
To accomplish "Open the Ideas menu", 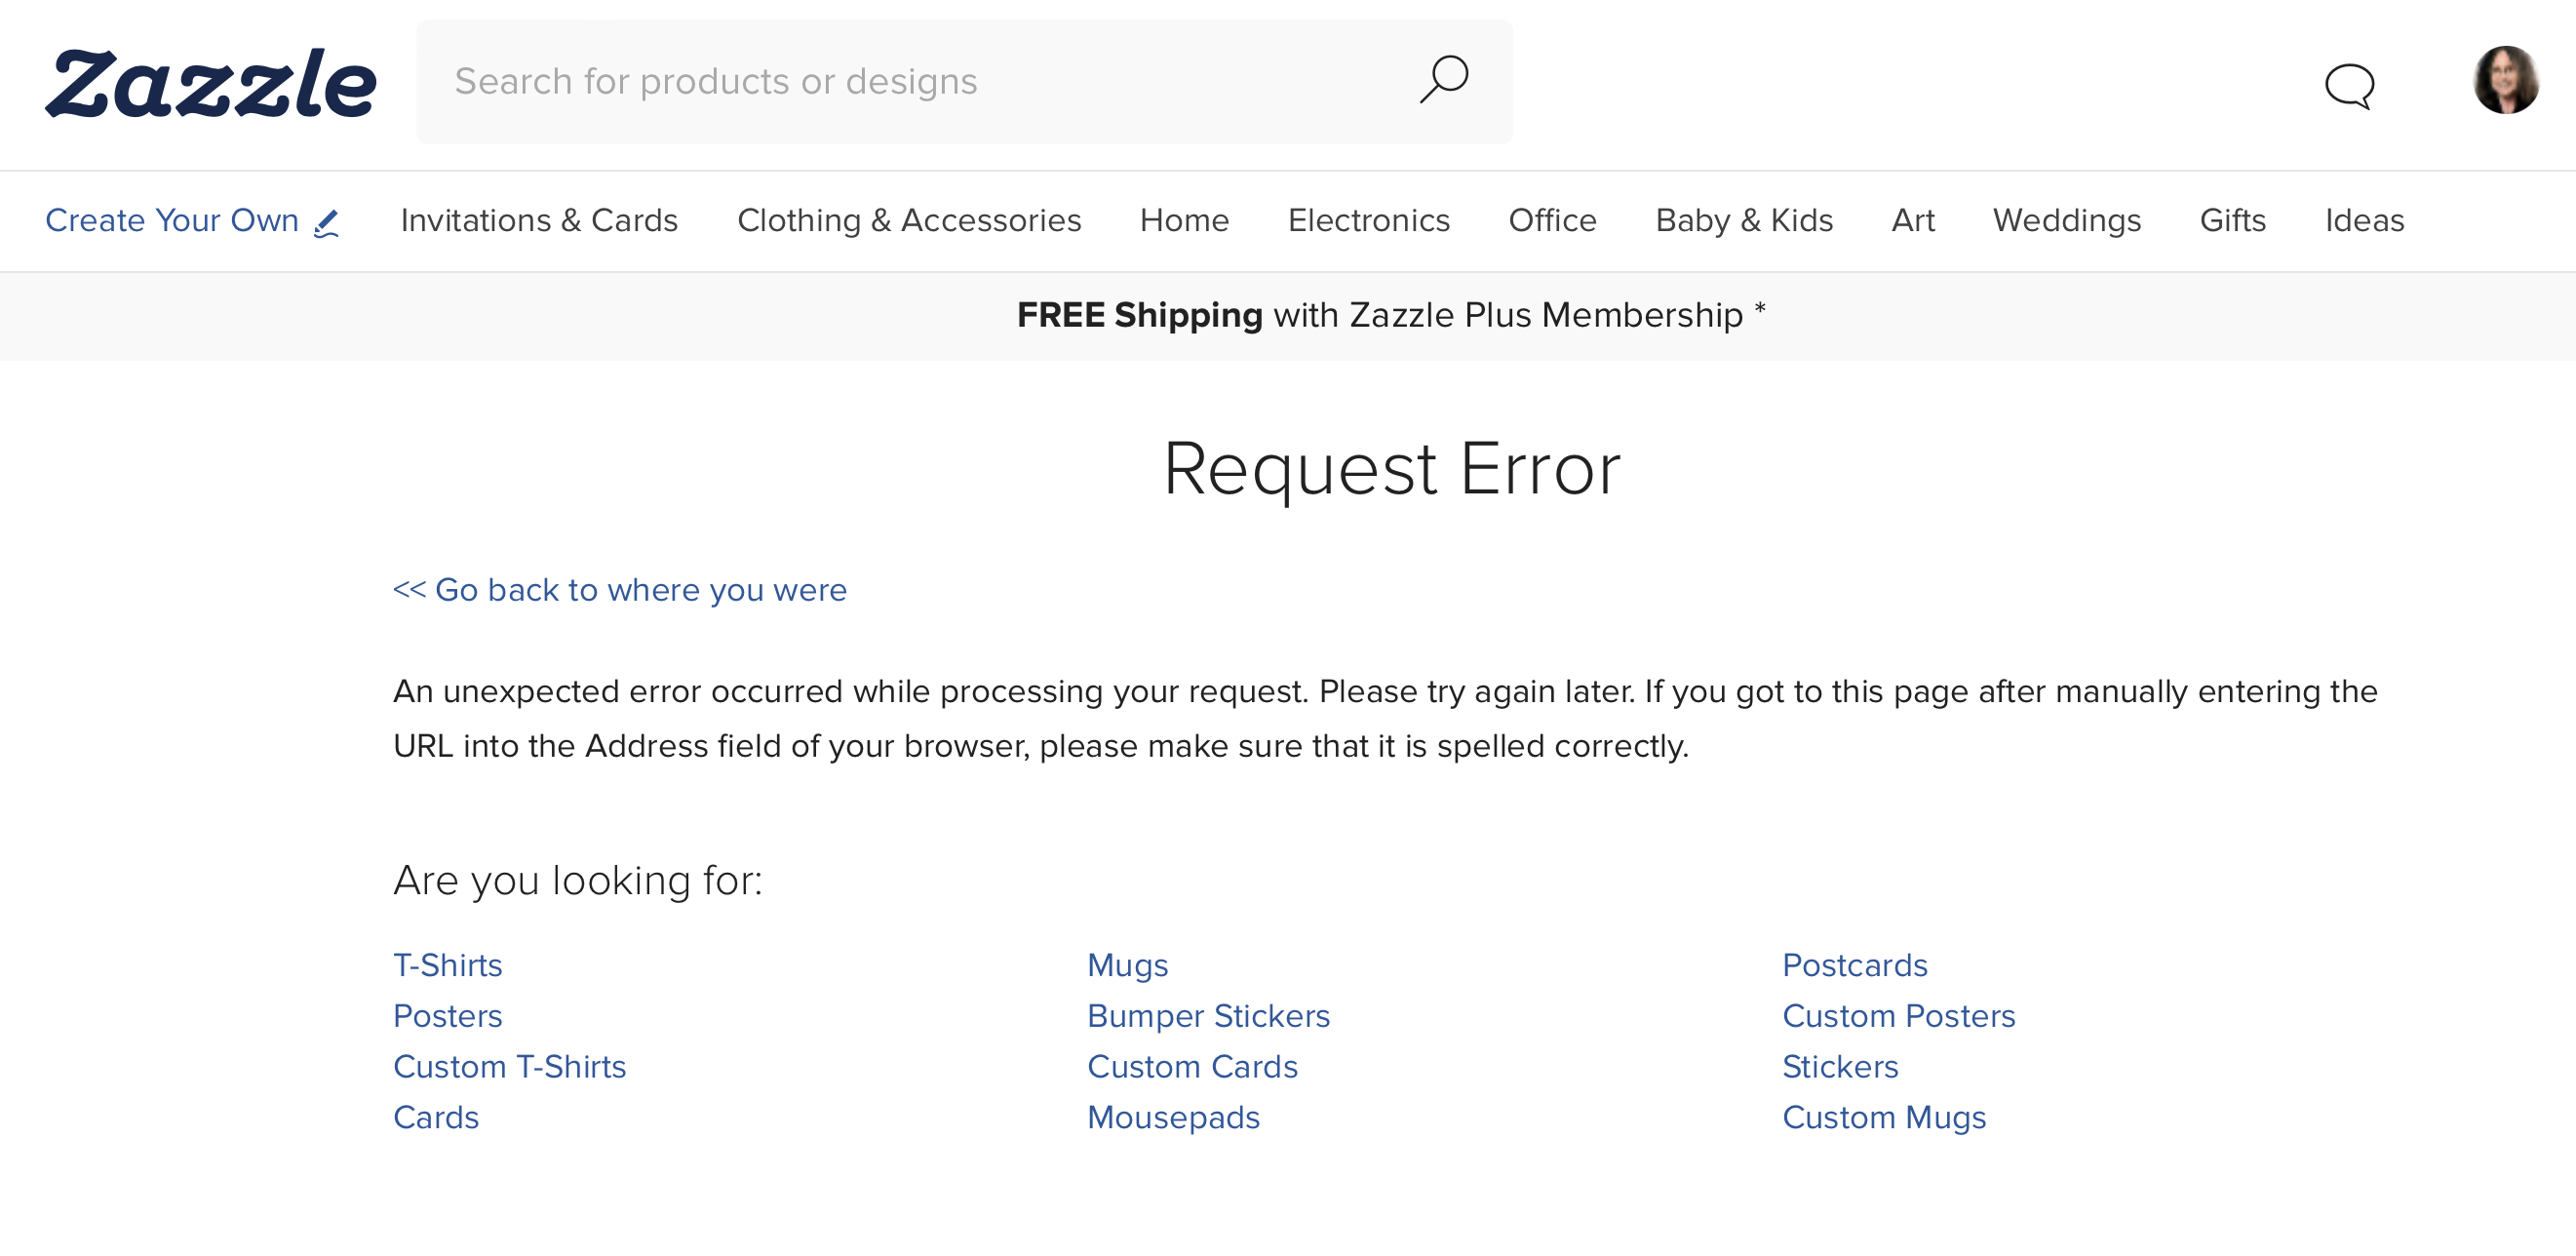I will click(x=2363, y=220).
